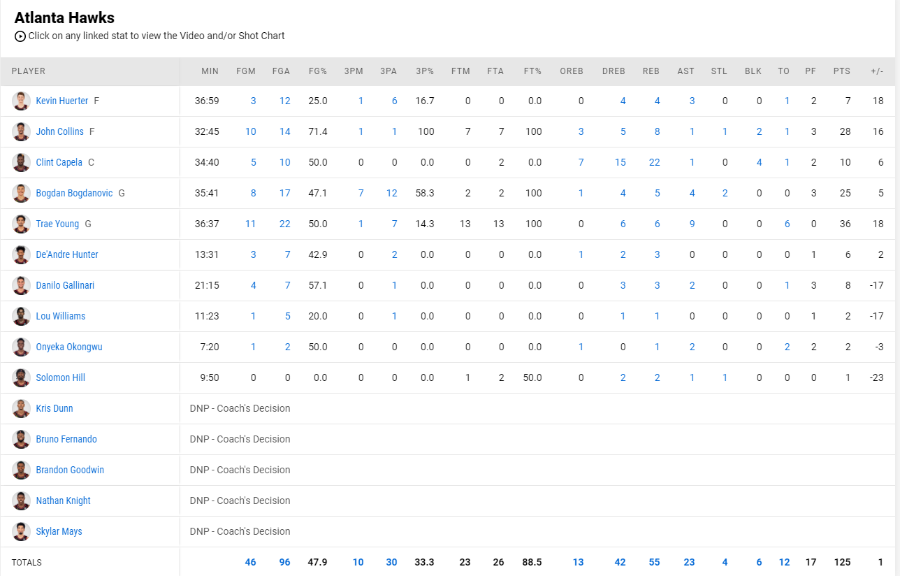900x576 pixels.
Task: Click the OREB column header
Action: [x=572, y=71]
